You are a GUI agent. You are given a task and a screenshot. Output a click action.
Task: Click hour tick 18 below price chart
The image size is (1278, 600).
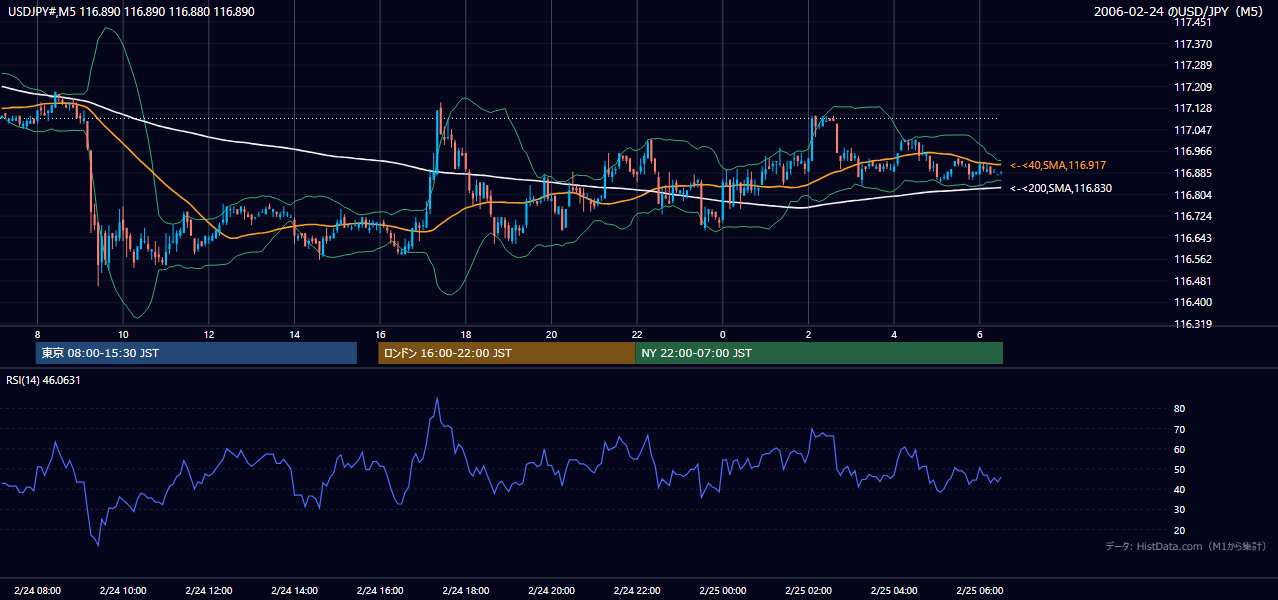[466, 334]
